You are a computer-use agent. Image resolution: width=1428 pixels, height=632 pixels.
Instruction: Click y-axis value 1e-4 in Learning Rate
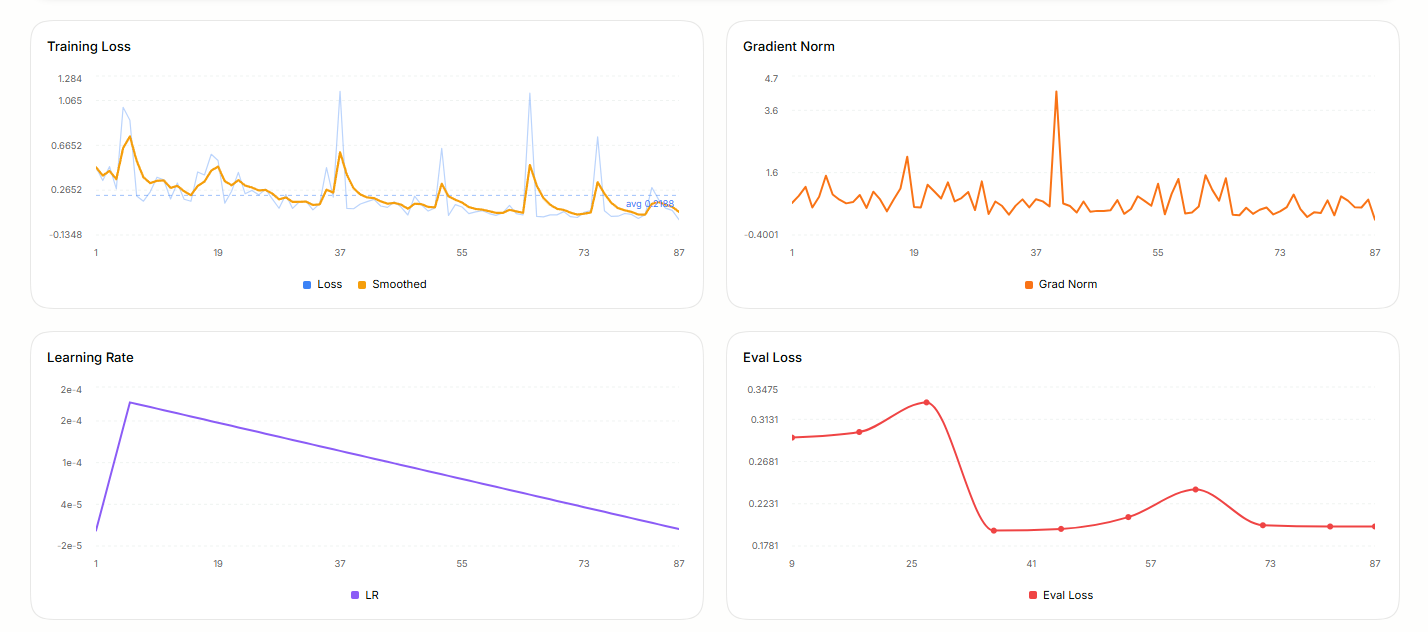pyautogui.click(x=72, y=463)
